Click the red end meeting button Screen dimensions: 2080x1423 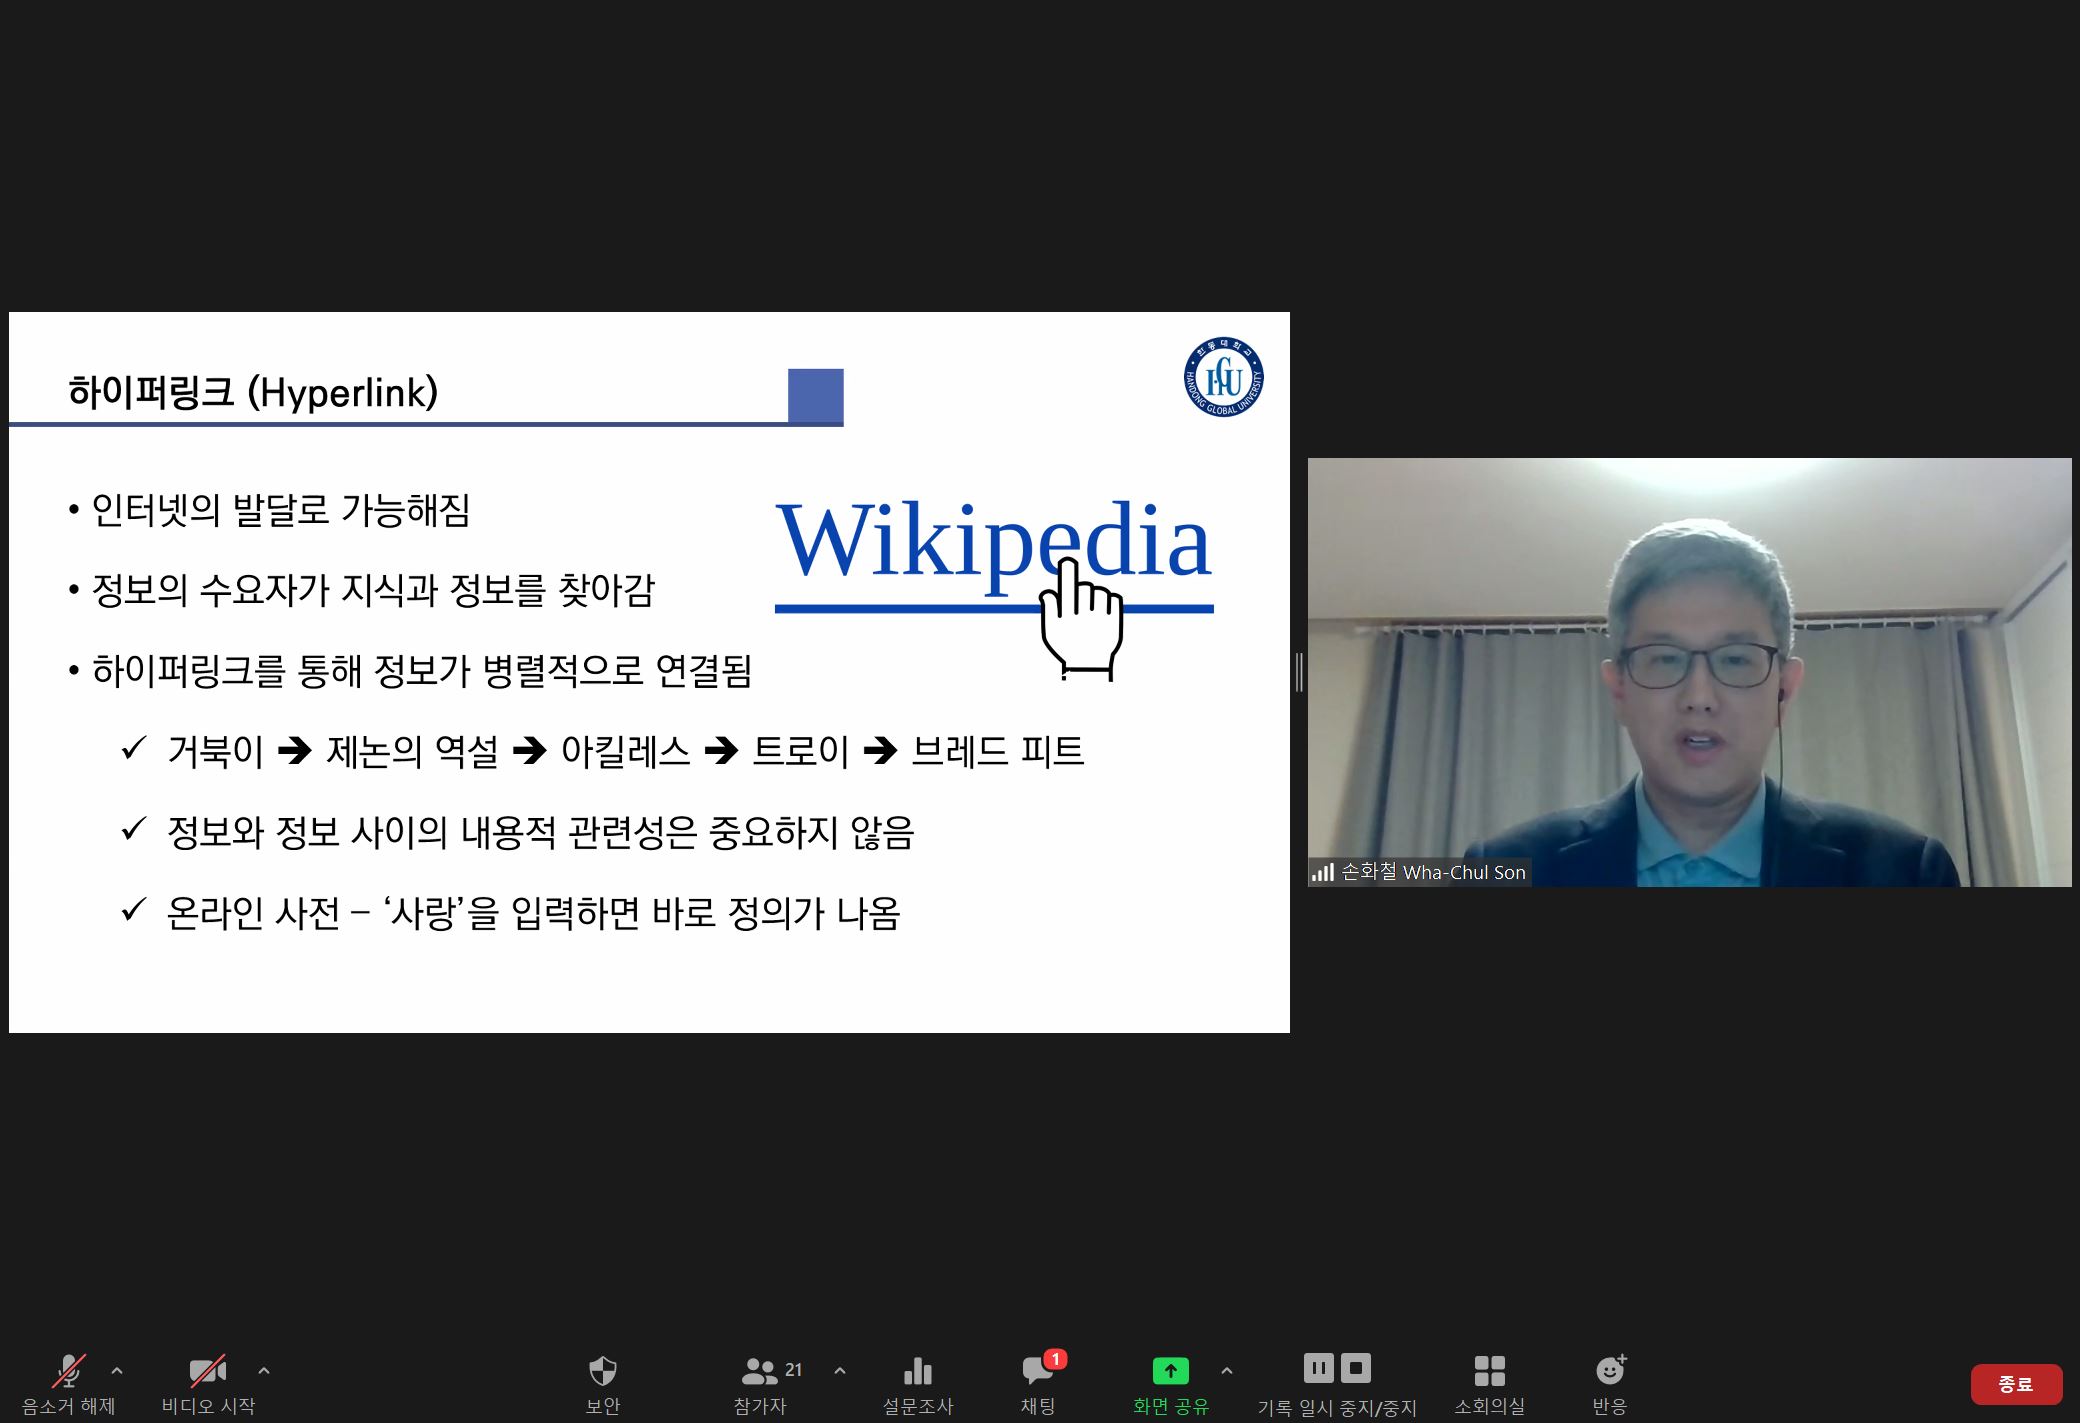[2015, 1384]
